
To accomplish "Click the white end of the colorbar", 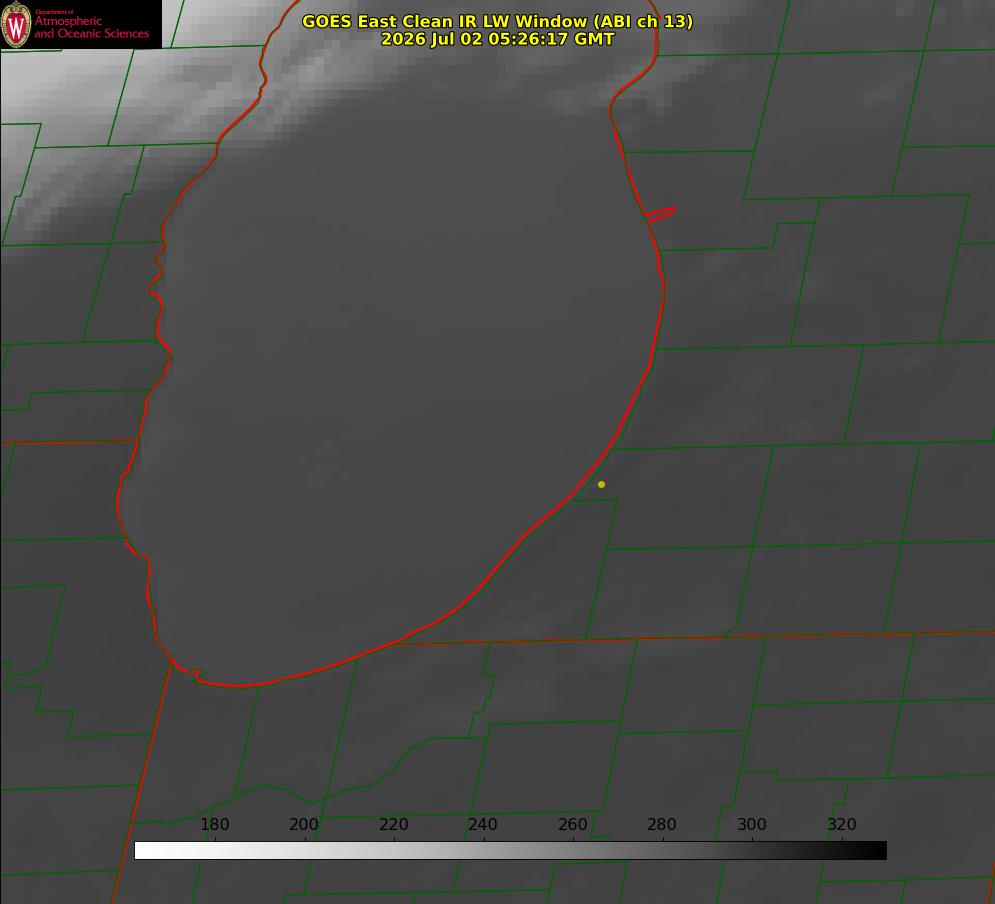I will tap(146, 851).
